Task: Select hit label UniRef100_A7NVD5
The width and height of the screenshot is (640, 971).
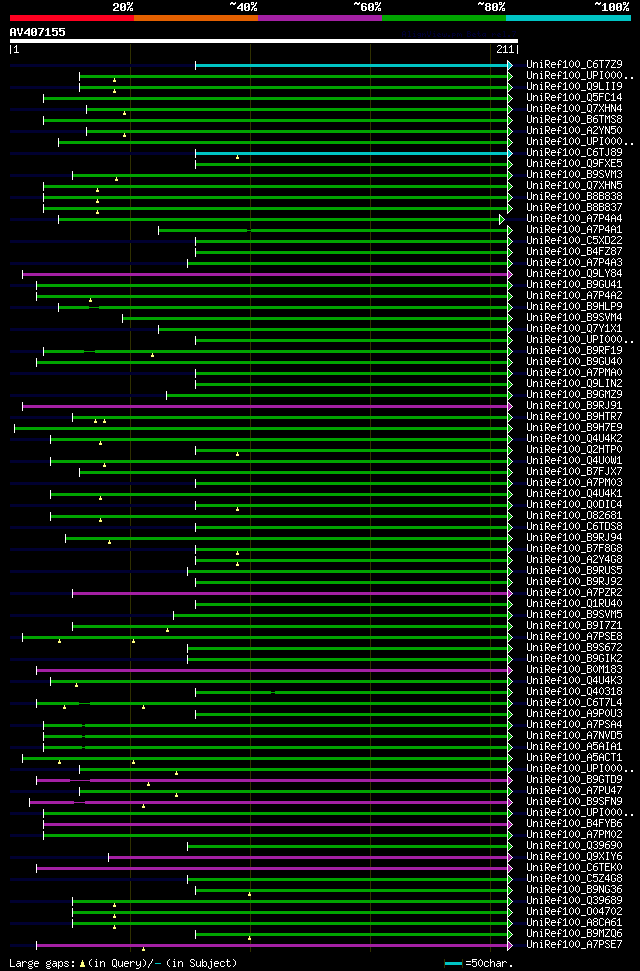Action: coord(574,735)
